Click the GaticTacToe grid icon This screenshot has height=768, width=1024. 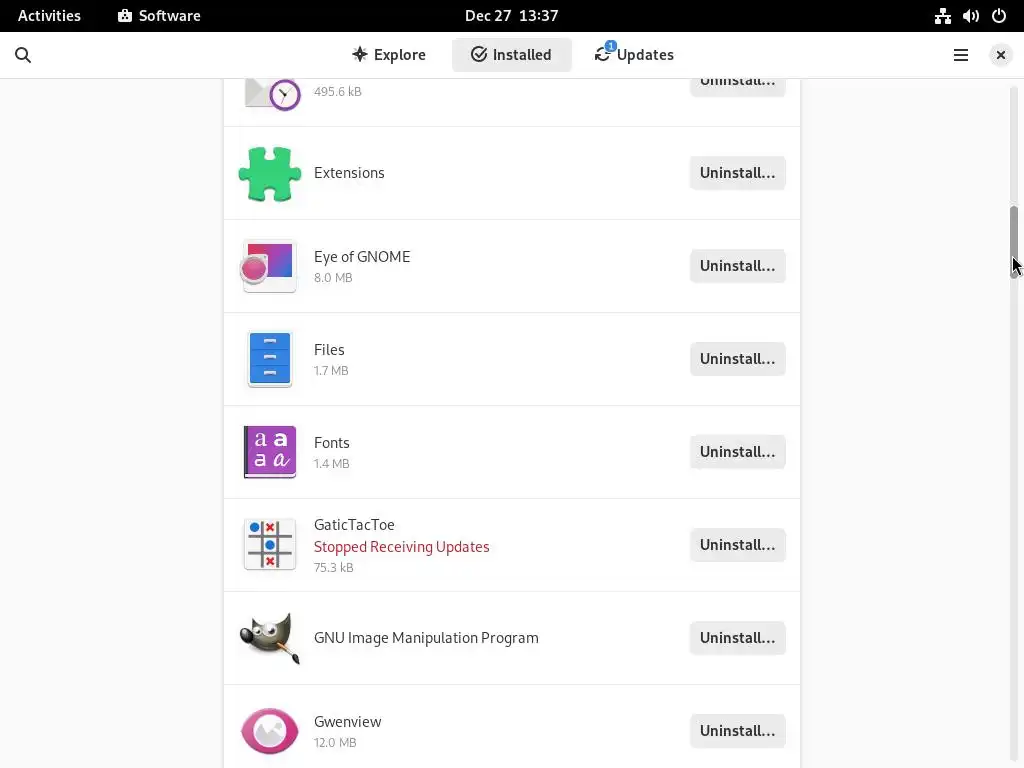tap(270, 545)
